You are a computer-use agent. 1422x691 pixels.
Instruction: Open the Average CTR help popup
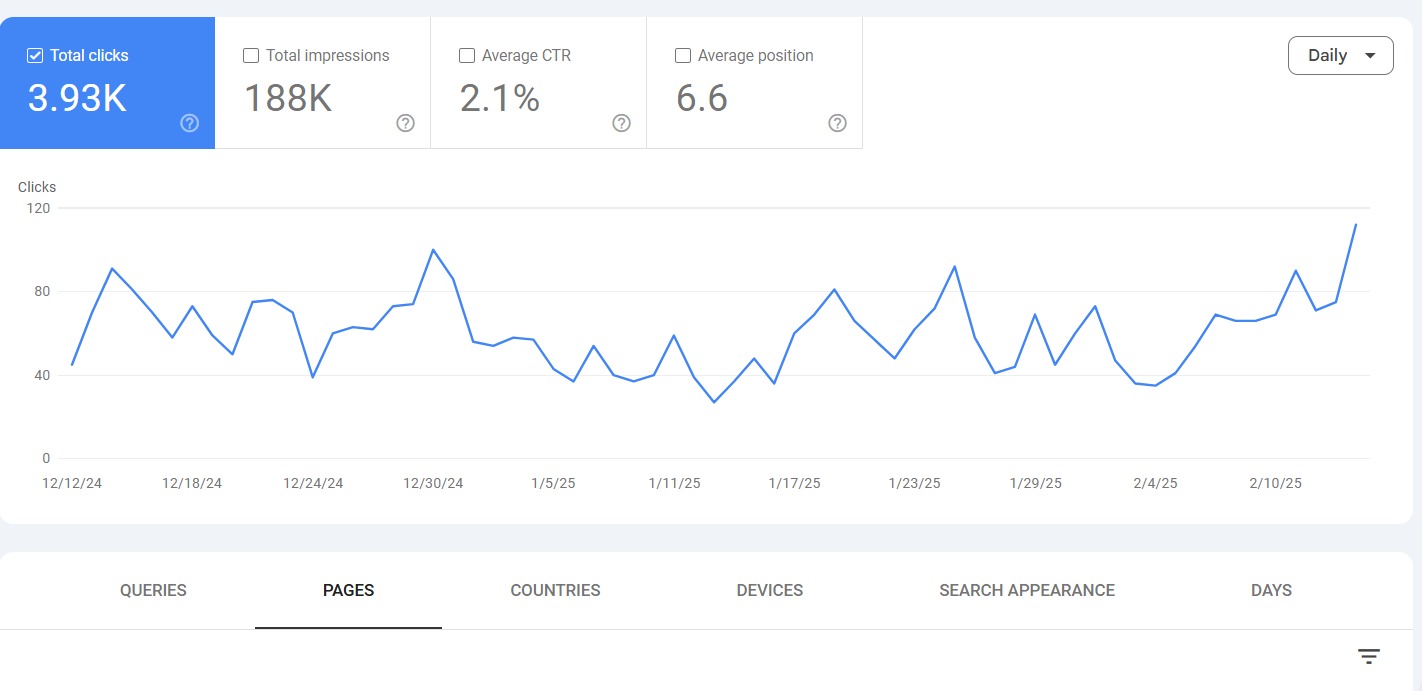(x=621, y=123)
